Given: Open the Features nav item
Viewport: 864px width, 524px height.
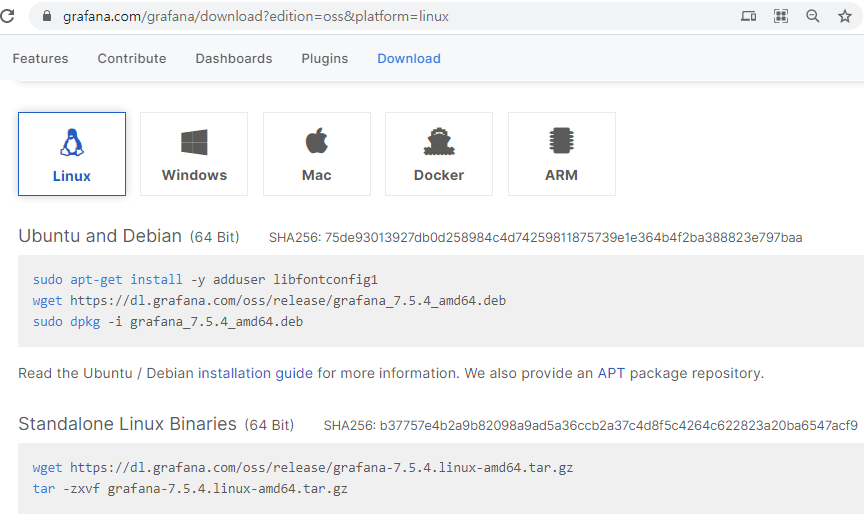Looking at the screenshot, I should tap(40, 58).
